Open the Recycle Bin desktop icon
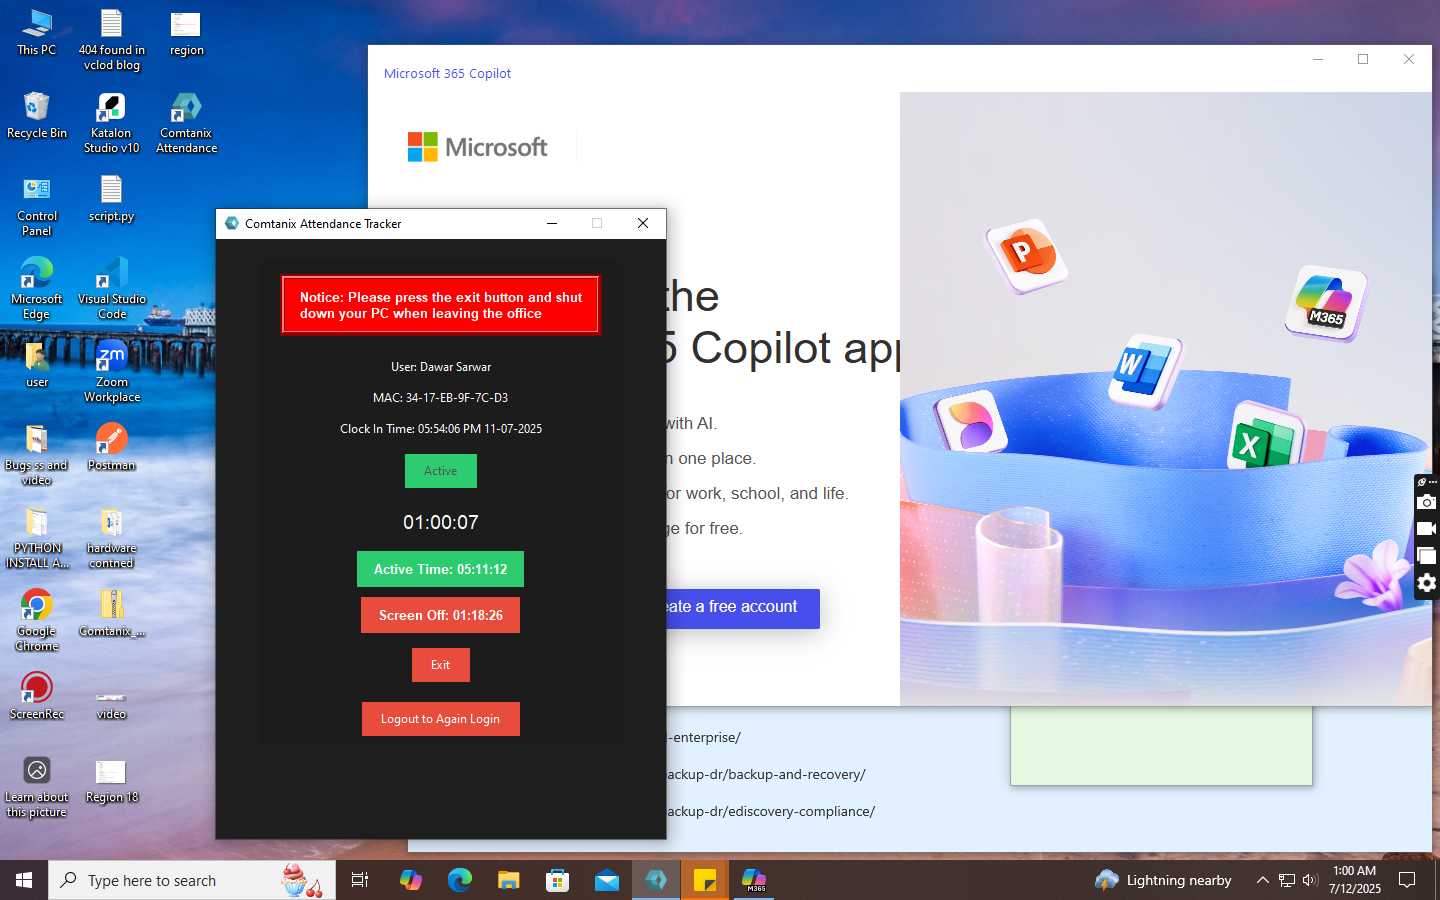Screen dimensions: 1440x900 point(37,115)
